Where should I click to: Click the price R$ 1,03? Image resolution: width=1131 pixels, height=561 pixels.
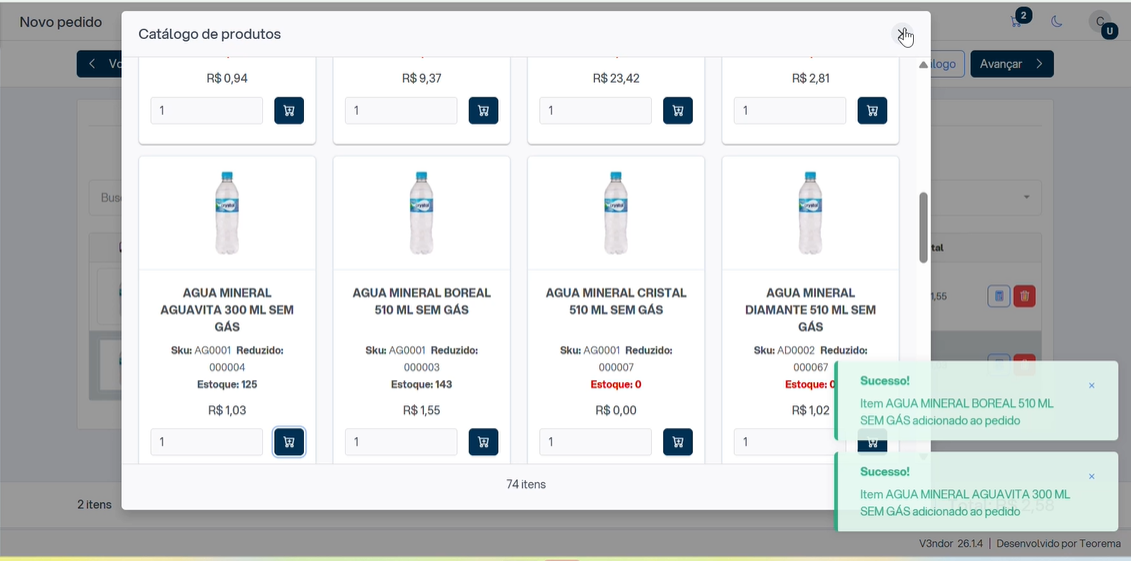click(x=227, y=410)
